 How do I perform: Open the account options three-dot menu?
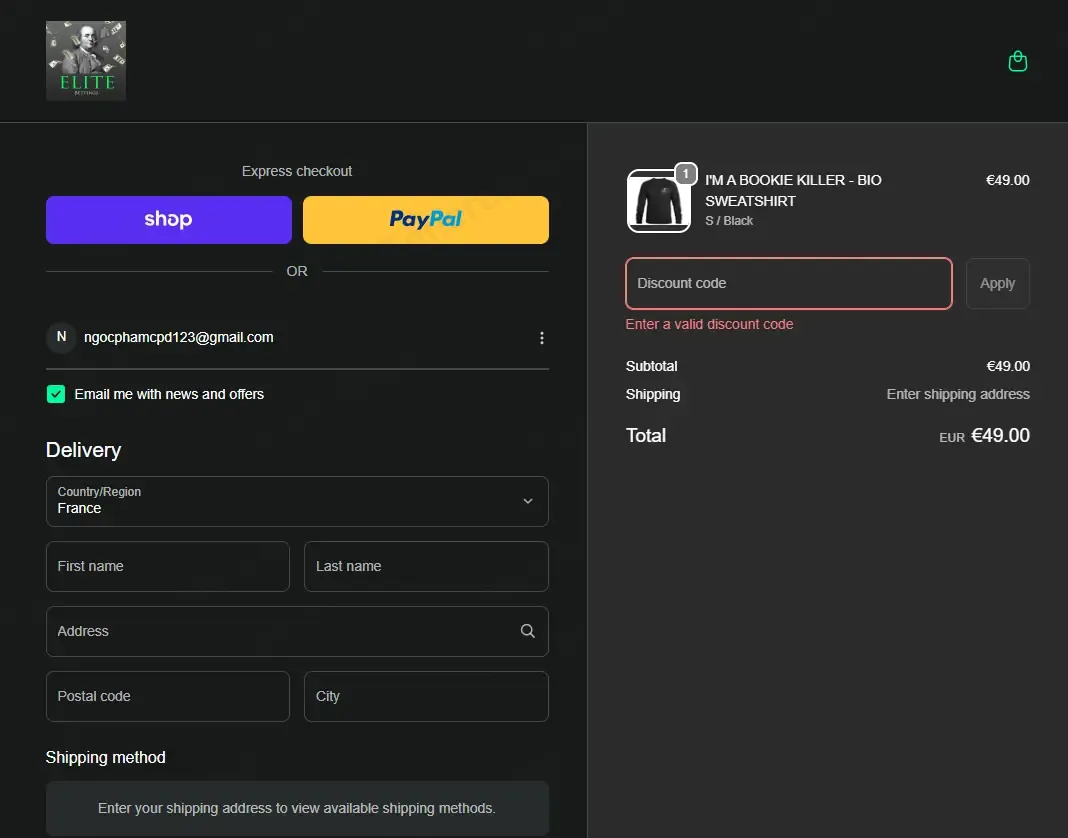point(541,338)
